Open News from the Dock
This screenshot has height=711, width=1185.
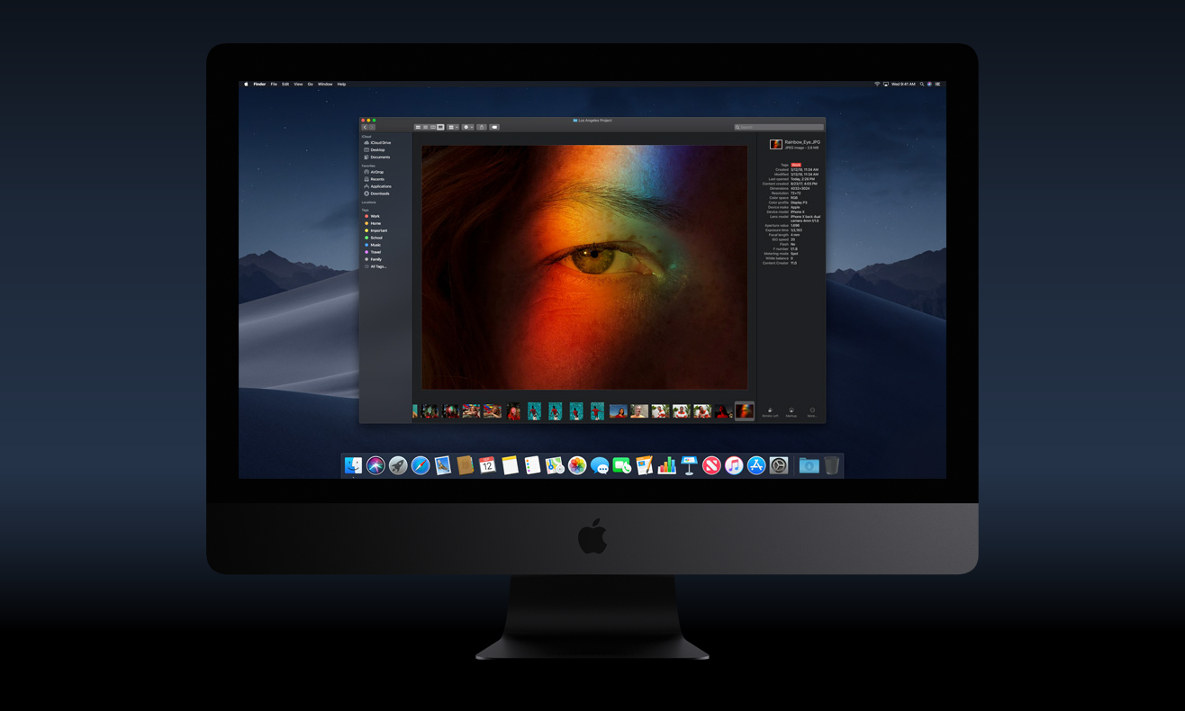(711, 465)
